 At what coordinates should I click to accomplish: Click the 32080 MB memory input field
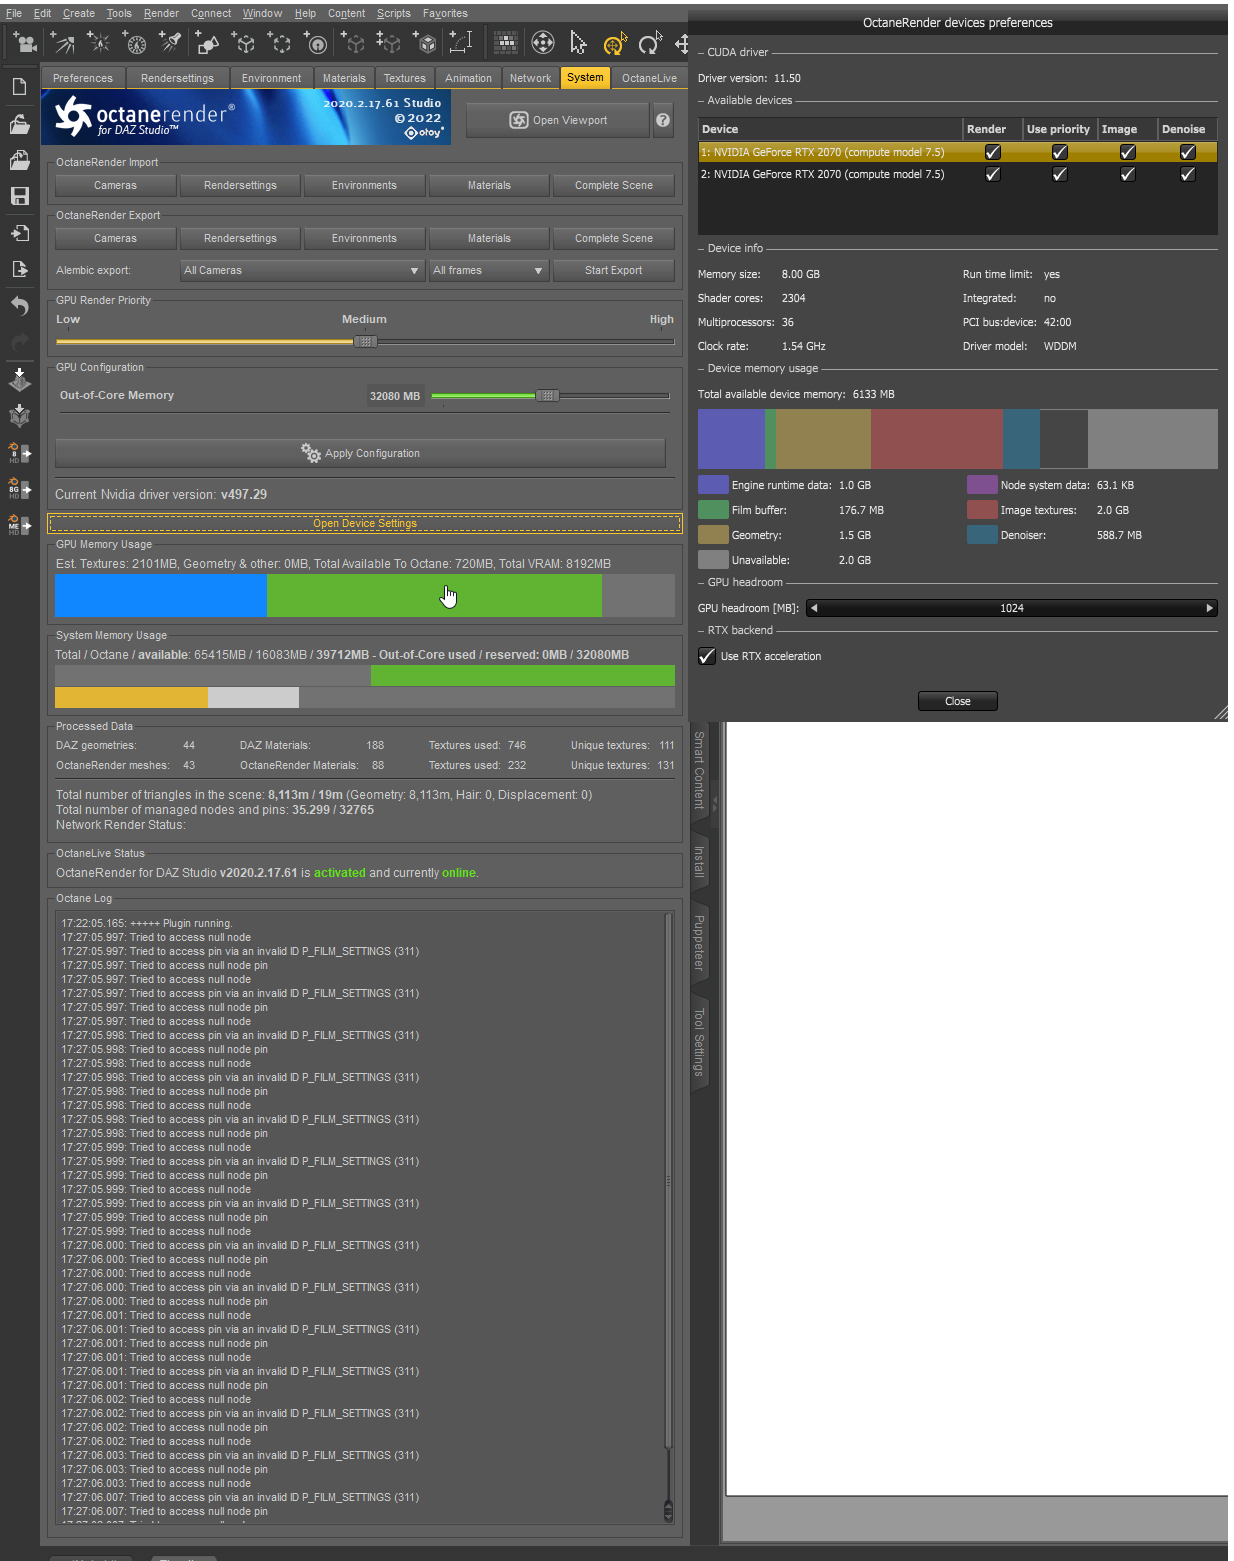tap(395, 396)
